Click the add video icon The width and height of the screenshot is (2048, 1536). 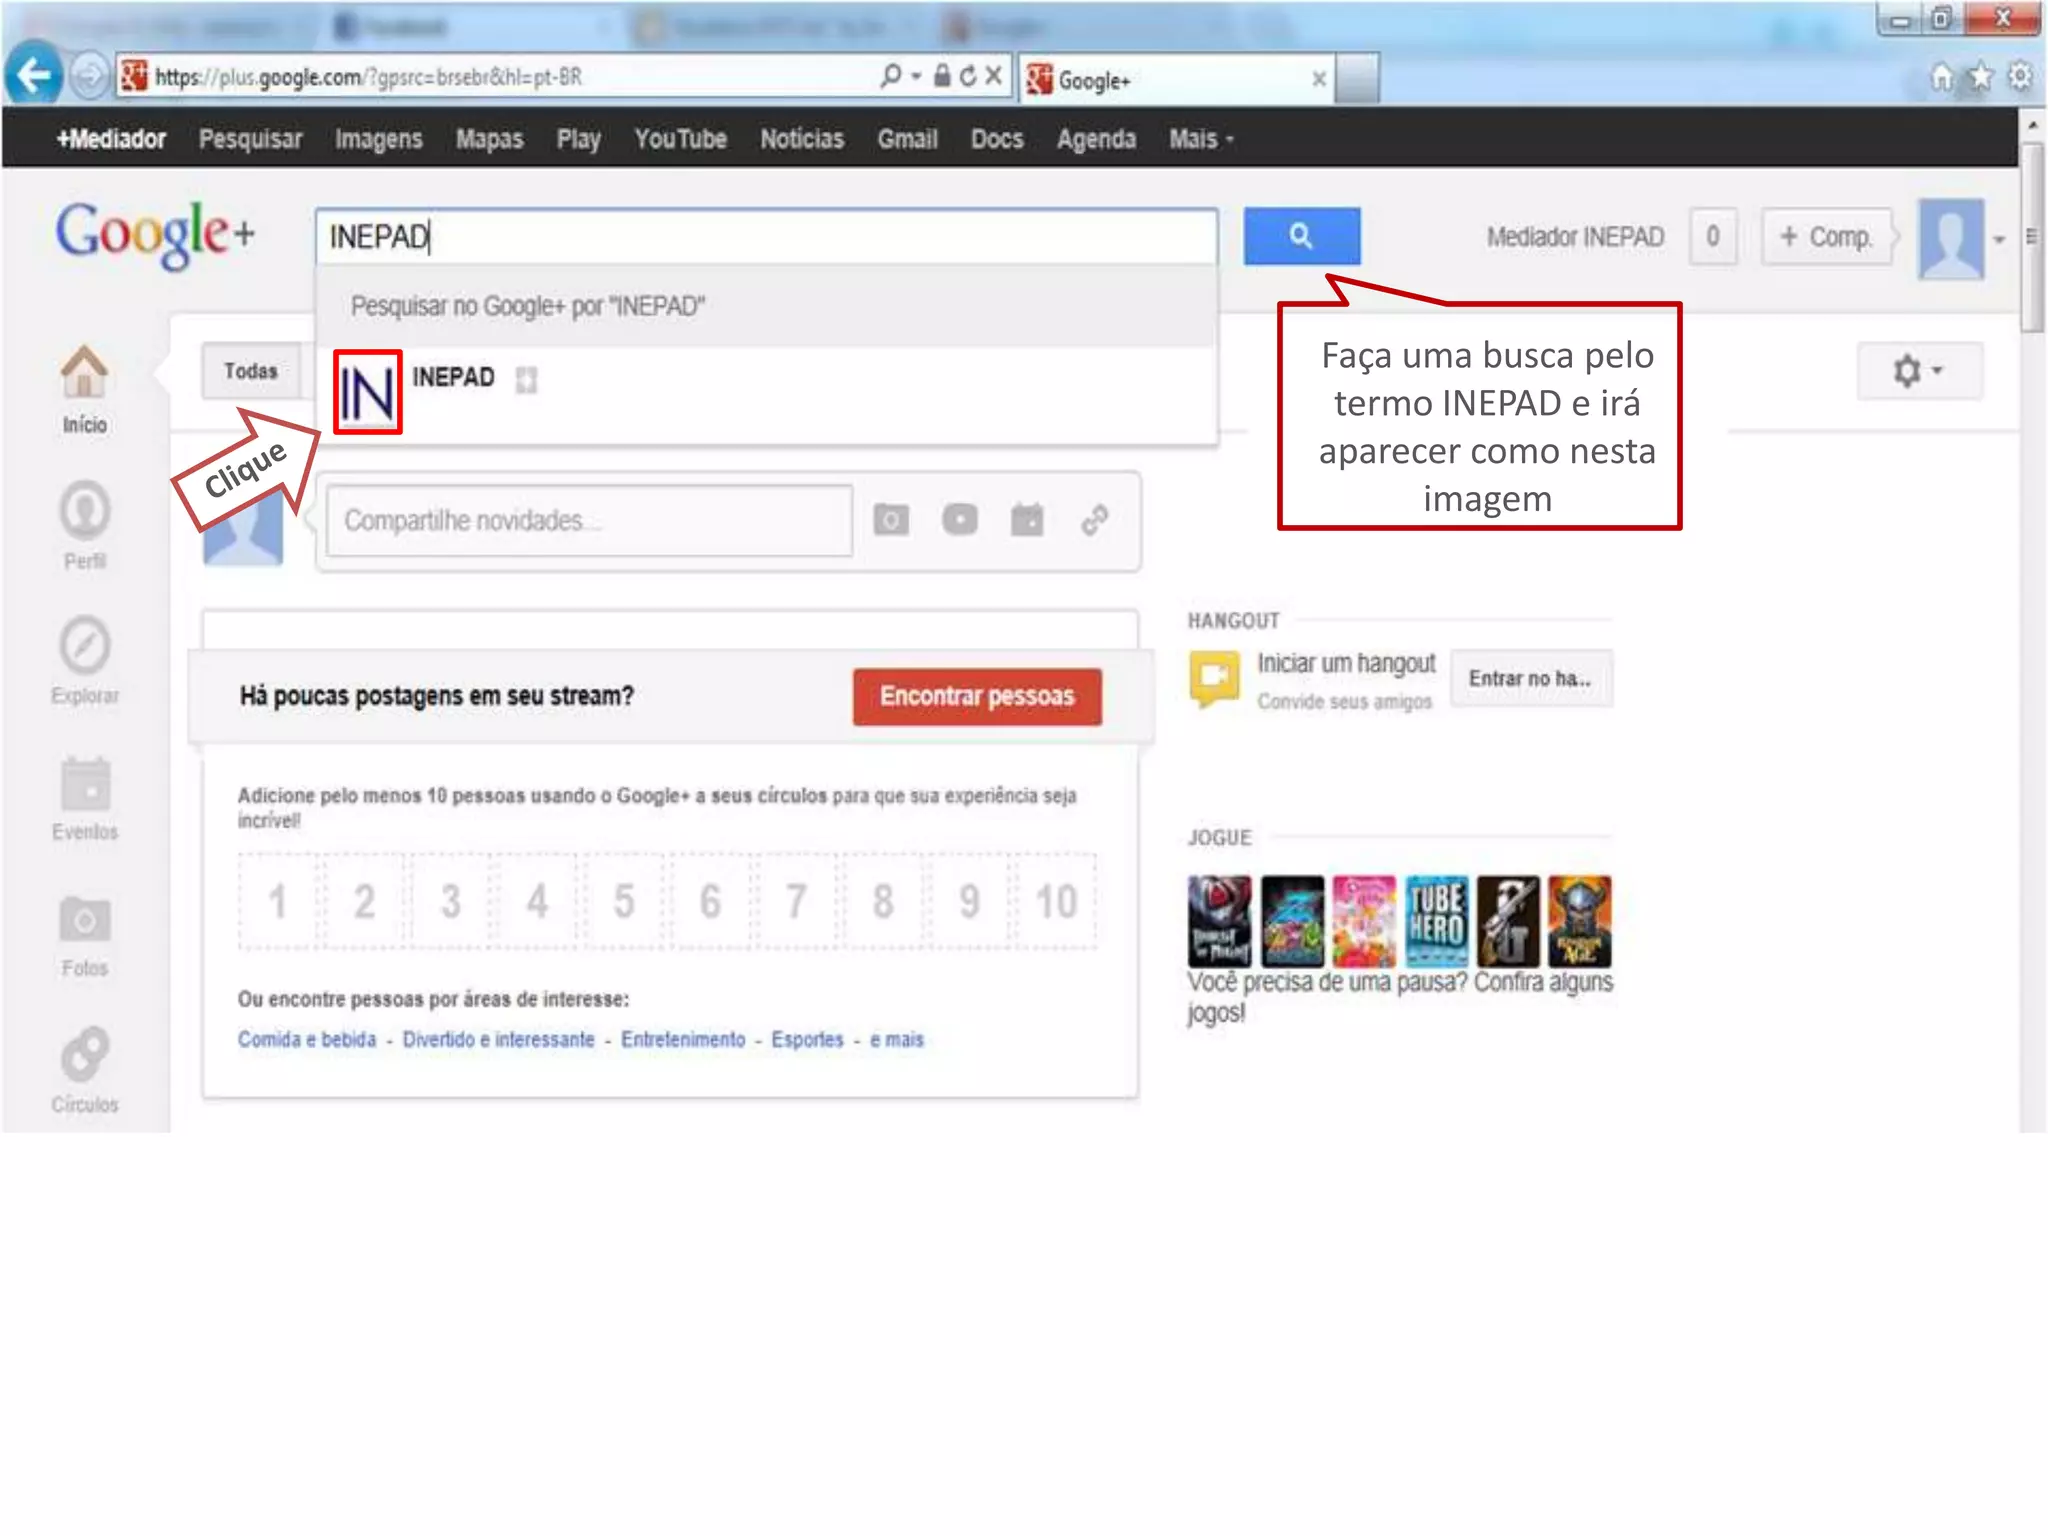point(959,520)
